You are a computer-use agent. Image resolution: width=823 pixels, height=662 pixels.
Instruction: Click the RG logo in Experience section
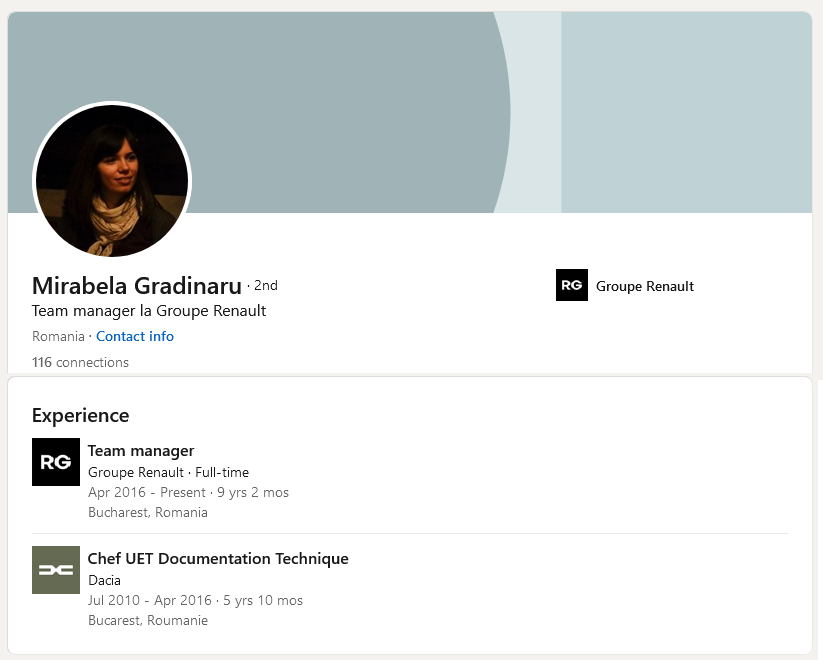coord(56,462)
